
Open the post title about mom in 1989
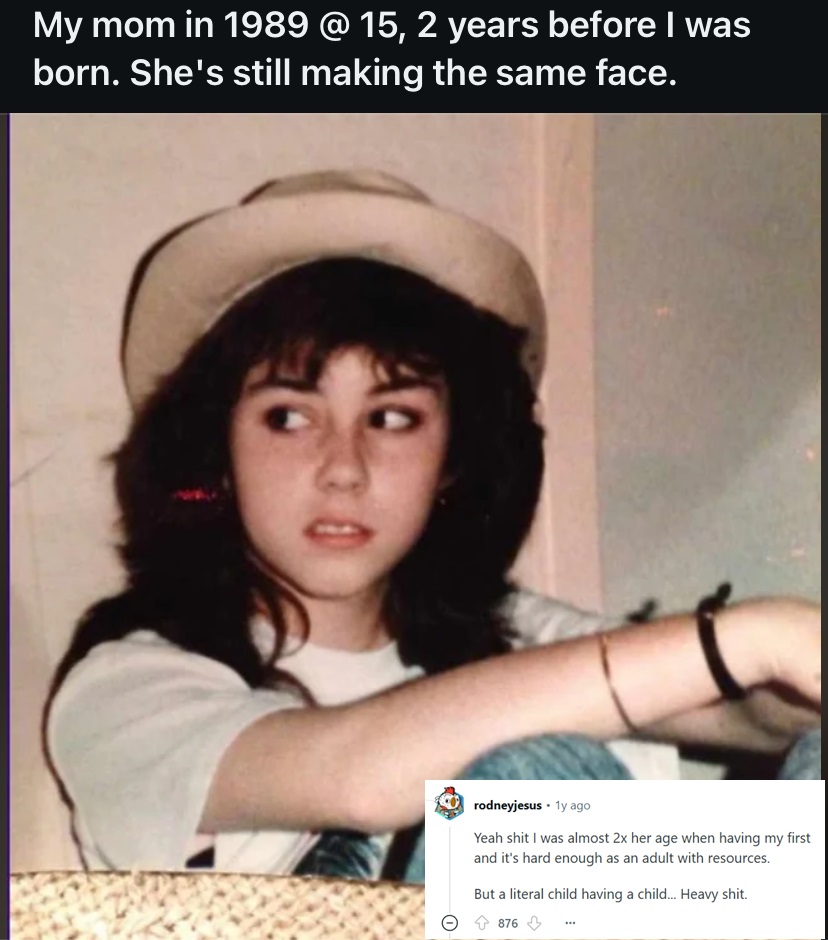(392, 49)
